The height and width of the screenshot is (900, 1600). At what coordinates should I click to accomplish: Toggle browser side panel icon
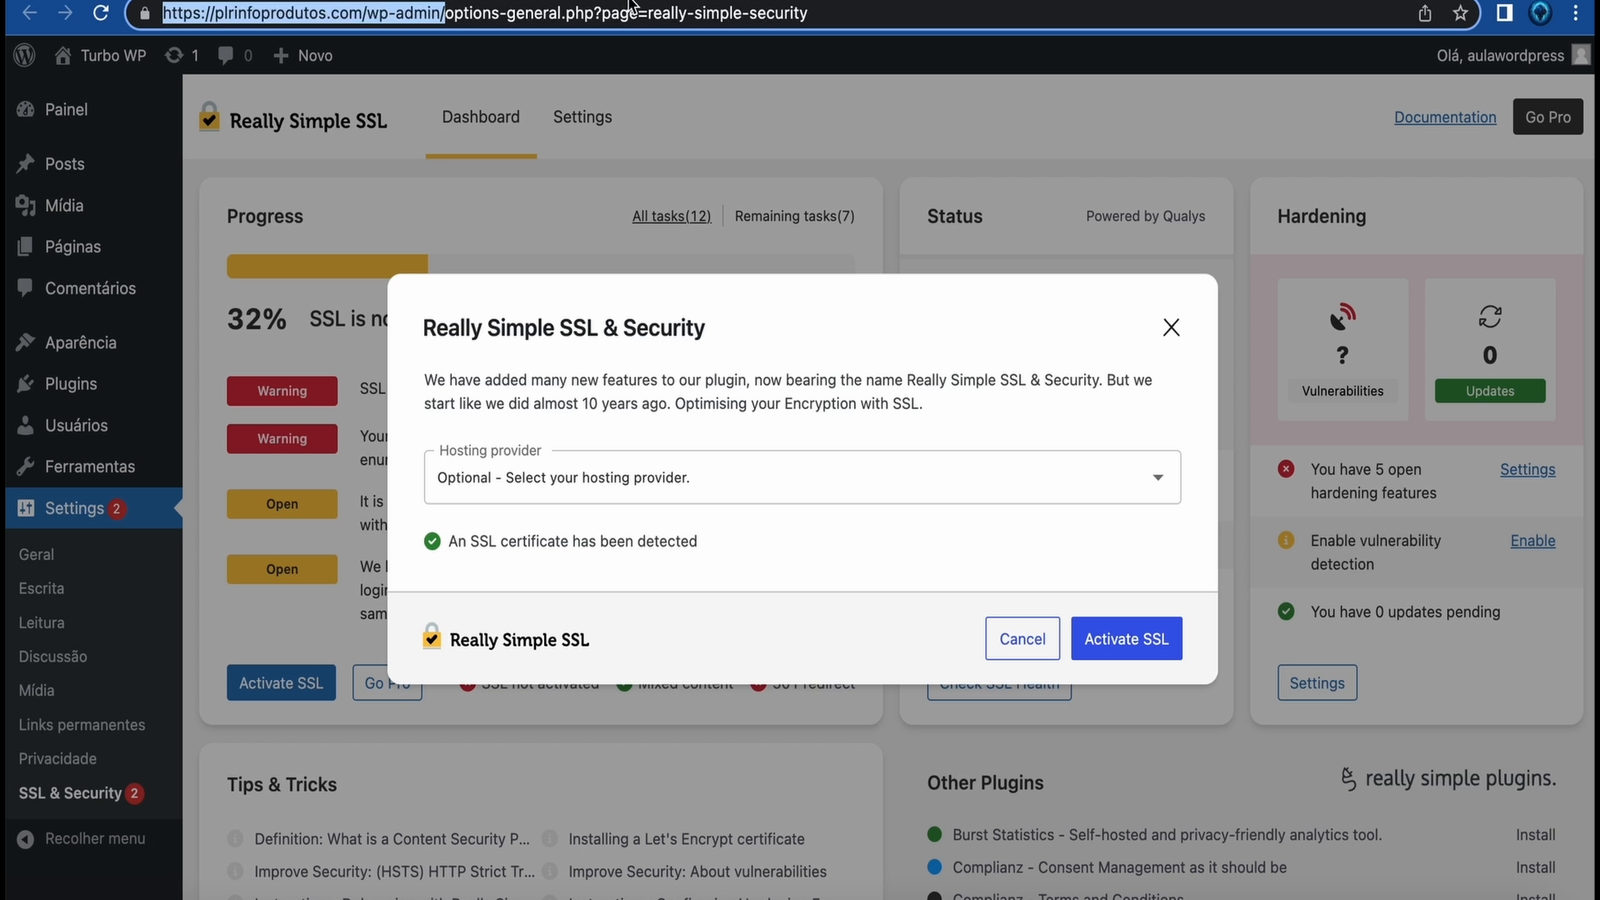[1504, 13]
